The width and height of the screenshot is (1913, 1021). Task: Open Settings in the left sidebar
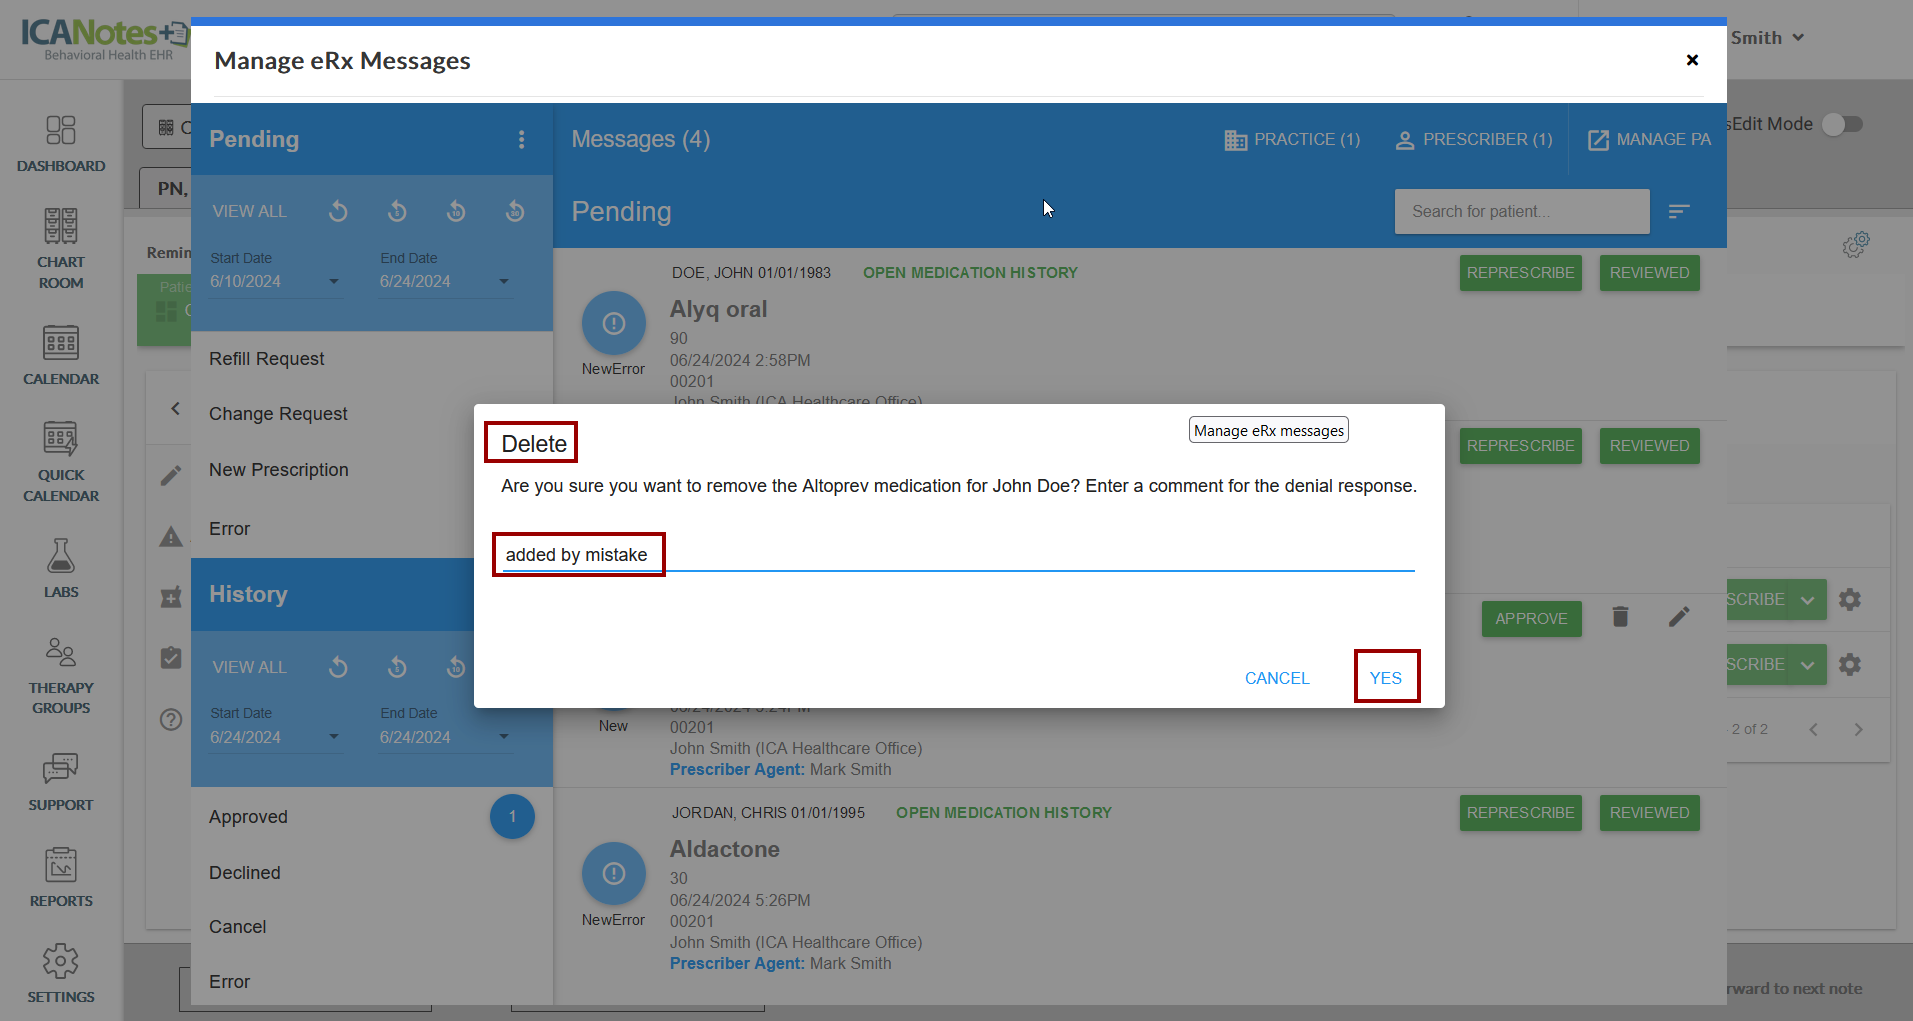point(61,973)
